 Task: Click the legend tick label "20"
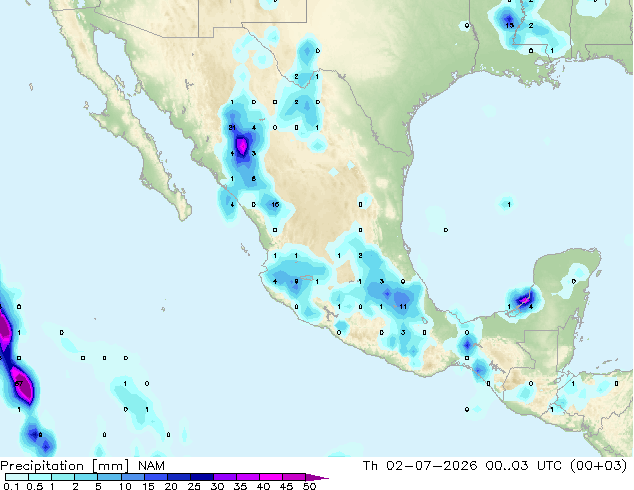[171, 486]
